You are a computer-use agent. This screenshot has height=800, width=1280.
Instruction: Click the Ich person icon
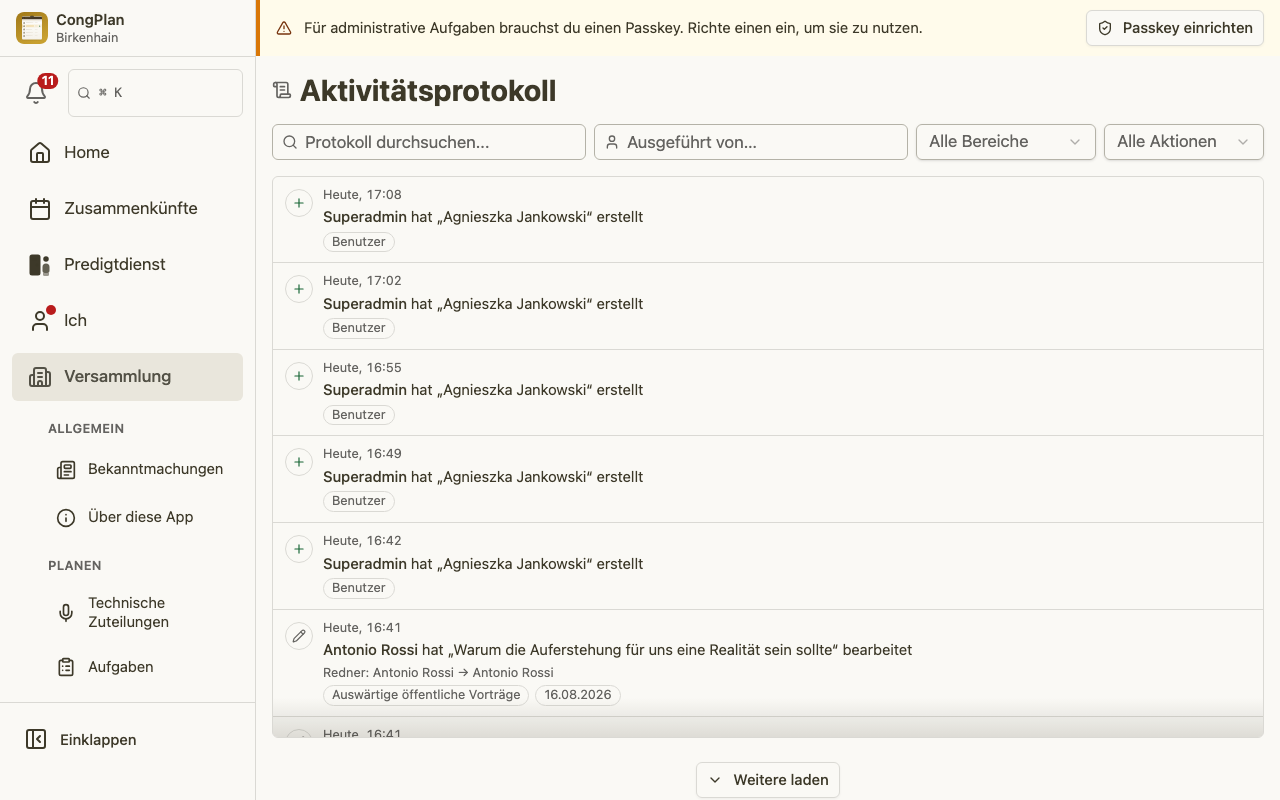click(x=40, y=320)
